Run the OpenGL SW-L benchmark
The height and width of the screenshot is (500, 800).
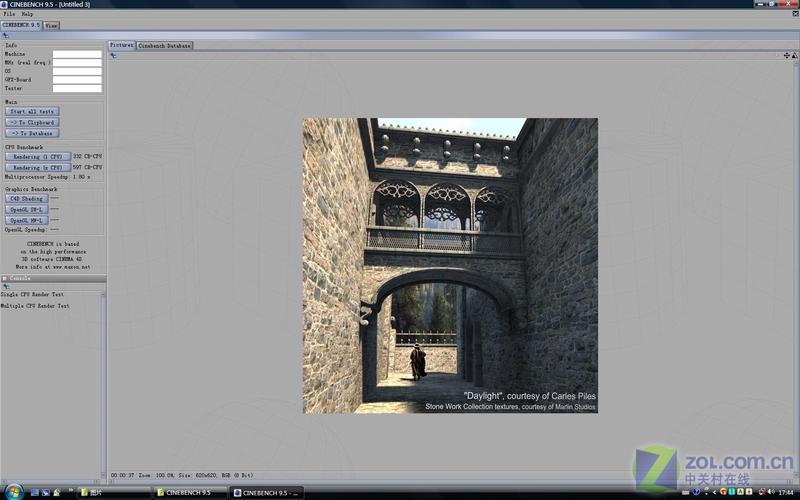point(27,210)
